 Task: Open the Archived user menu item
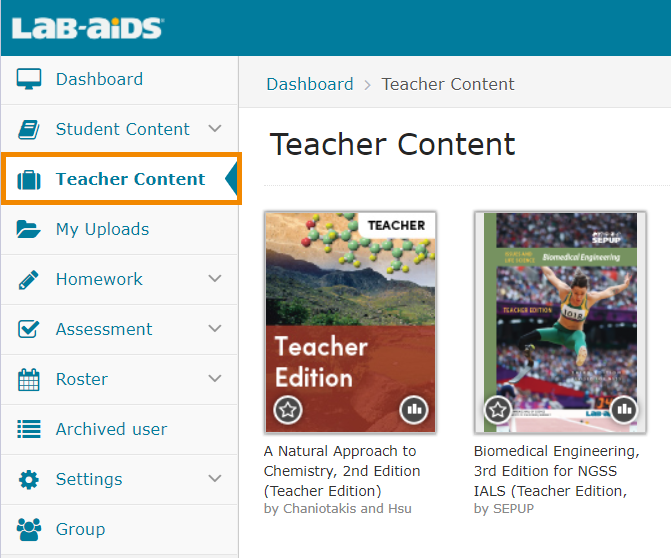pos(111,429)
